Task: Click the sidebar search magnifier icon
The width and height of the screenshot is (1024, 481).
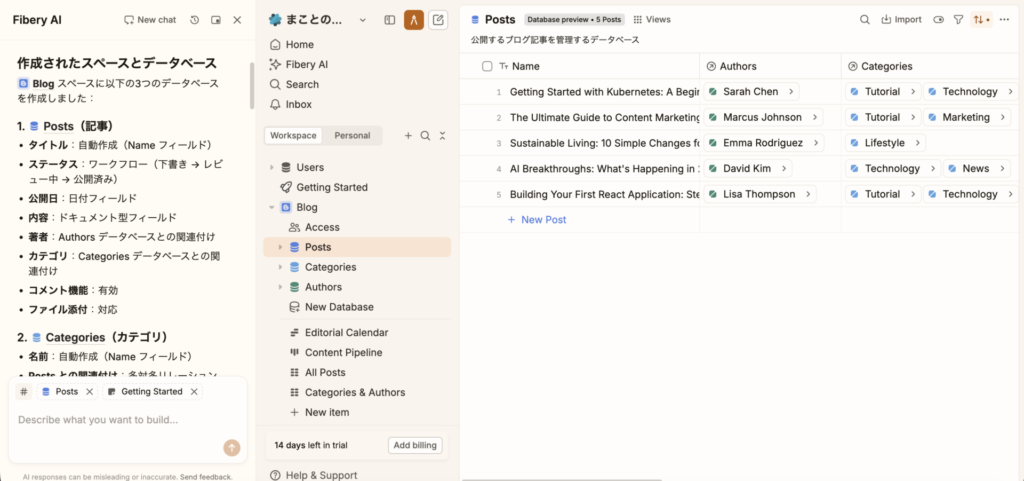Action: (425, 136)
